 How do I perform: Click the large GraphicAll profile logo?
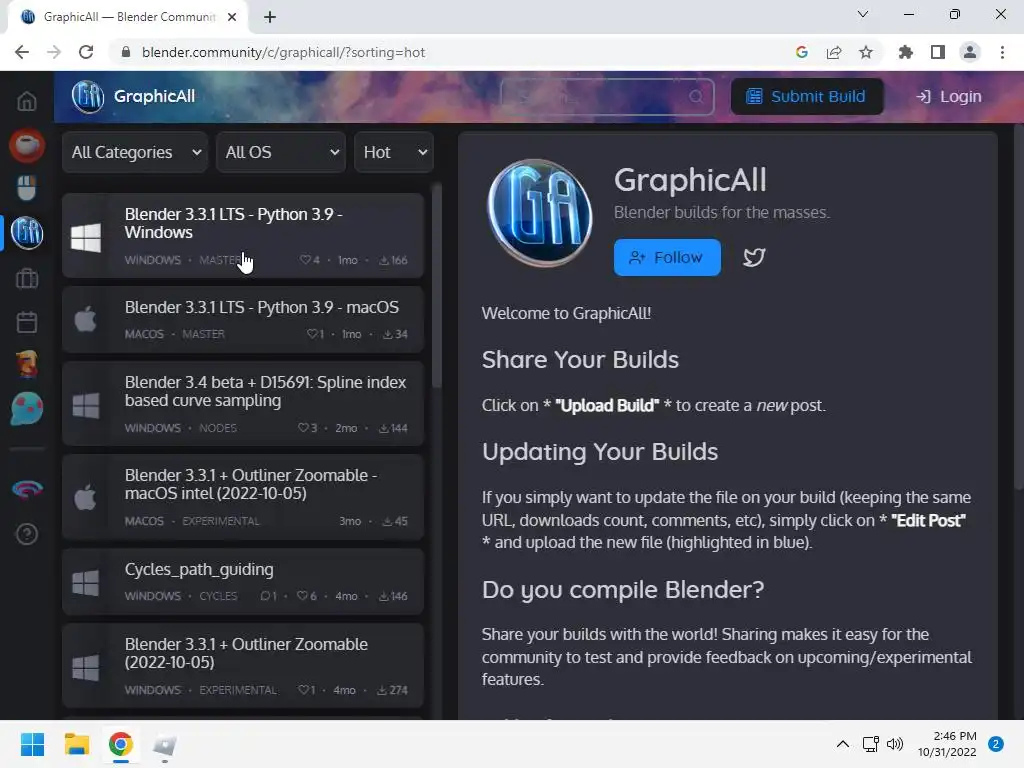(x=540, y=213)
